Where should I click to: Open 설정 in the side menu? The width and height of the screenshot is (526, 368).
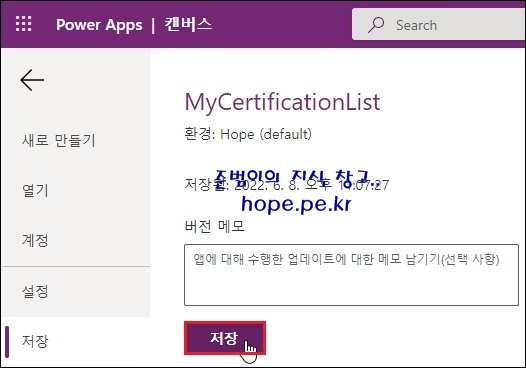click(x=35, y=291)
